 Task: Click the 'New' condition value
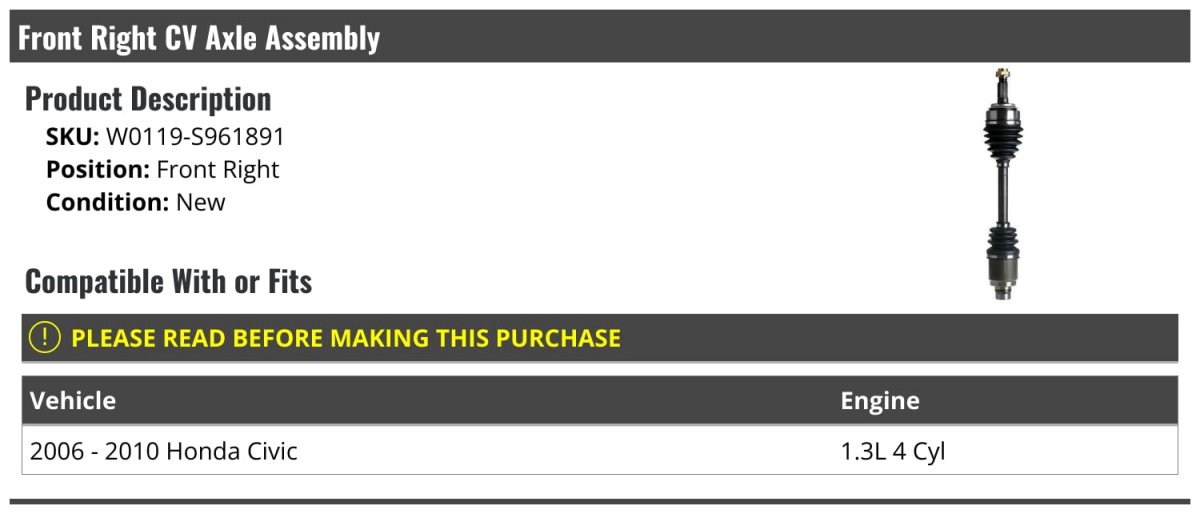click(x=201, y=202)
